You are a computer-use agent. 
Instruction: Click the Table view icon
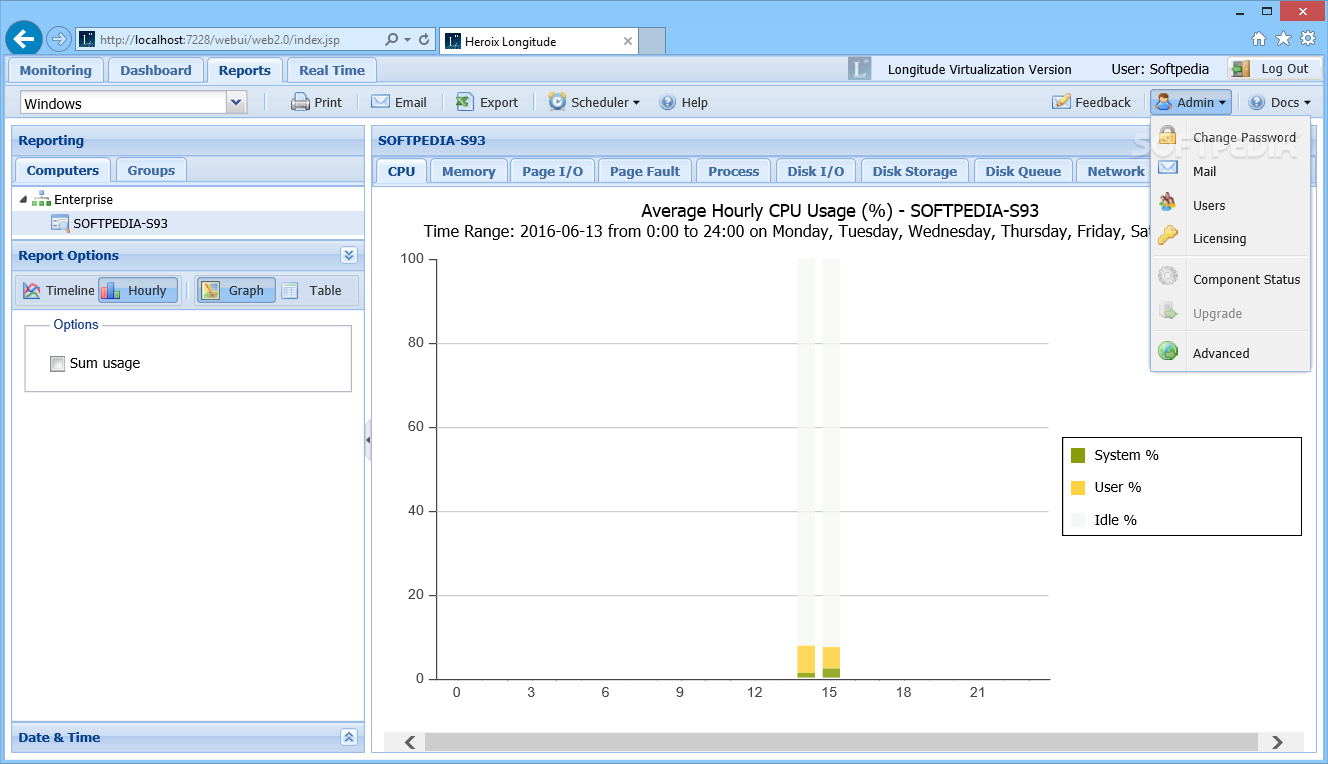click(x=290, y=291)
